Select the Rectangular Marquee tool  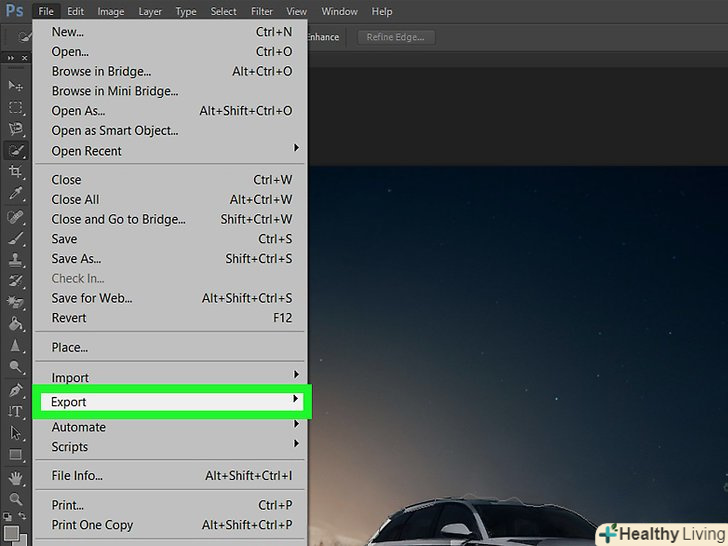15,108
